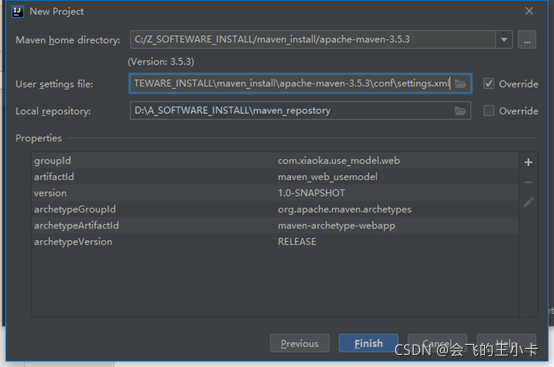Click the Local repository label
554x367 pixels.
(x=53, y=112)
